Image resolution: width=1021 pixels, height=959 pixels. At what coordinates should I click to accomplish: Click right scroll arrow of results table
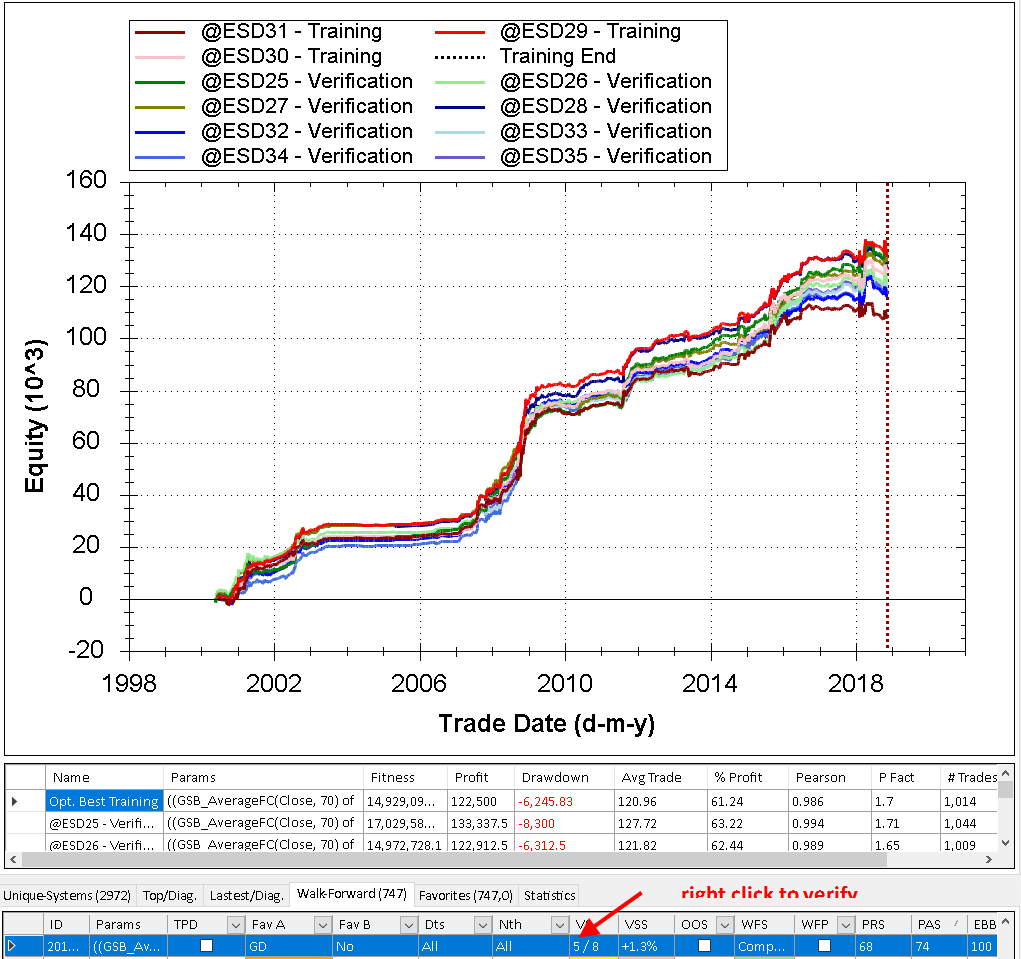(x=989, y=859)
